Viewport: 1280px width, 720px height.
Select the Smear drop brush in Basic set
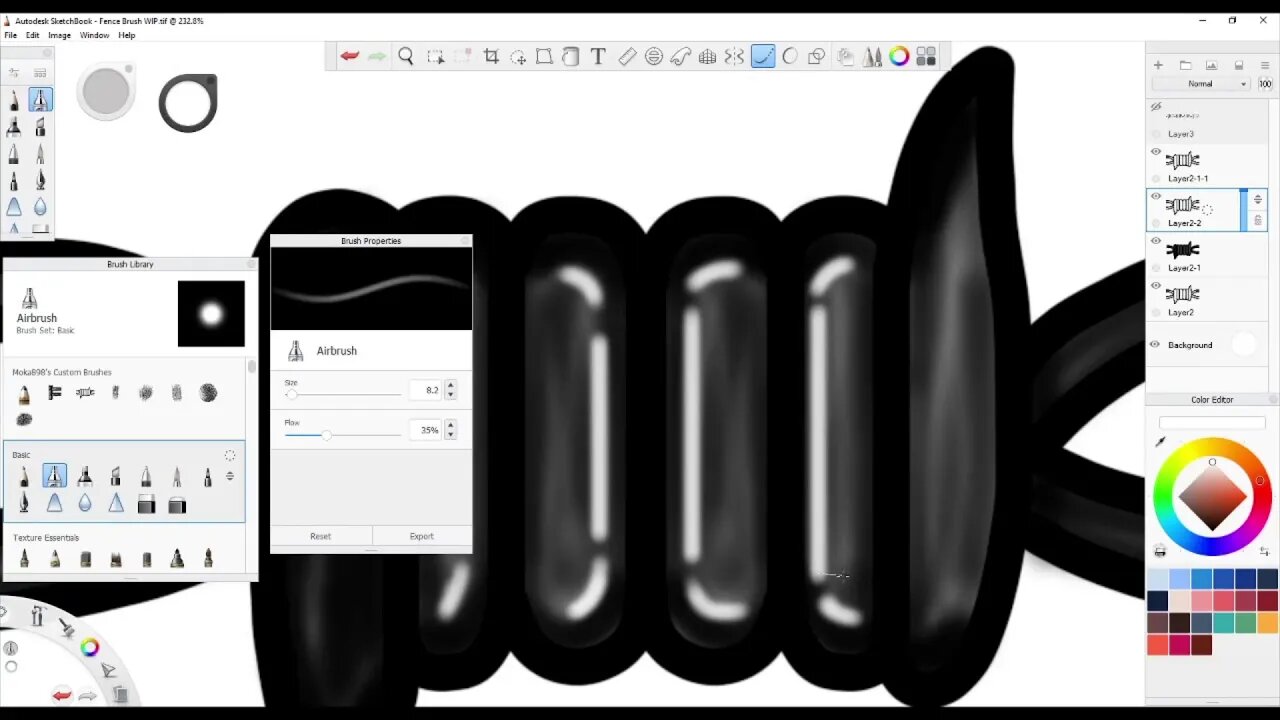pyautogui.click(x=85, y=505)
